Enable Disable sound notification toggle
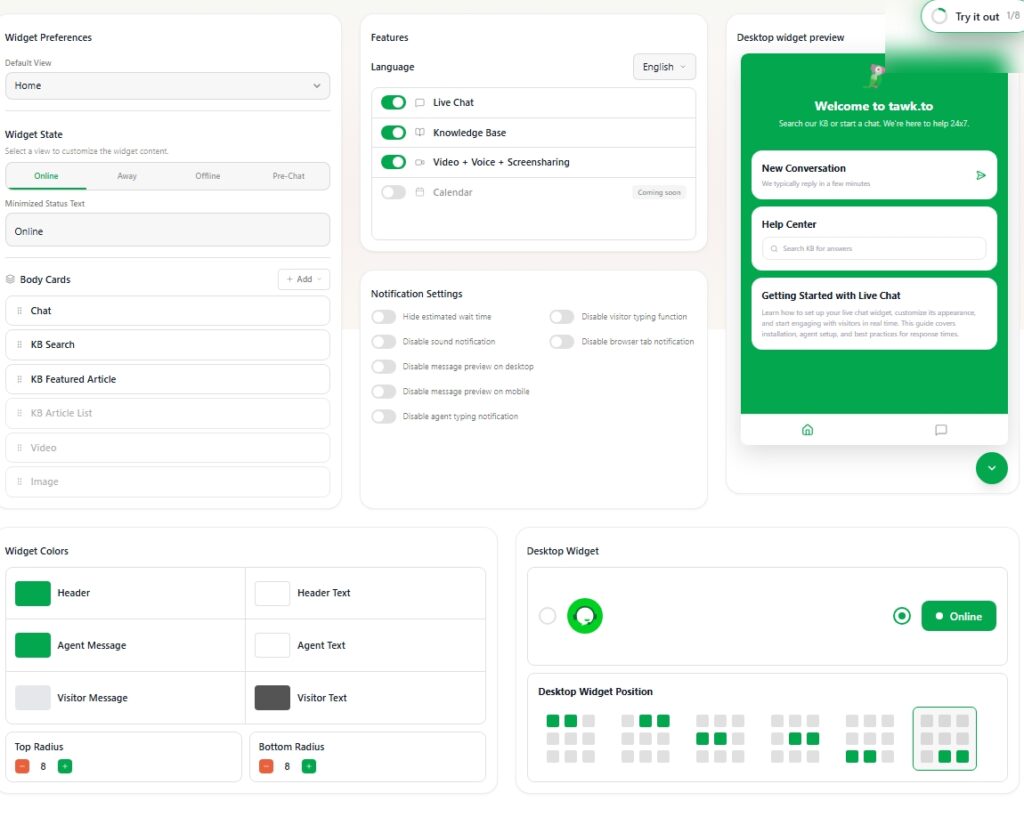Screen dimensions: 1024x817 pyautogui.click(x=383, y=342)
